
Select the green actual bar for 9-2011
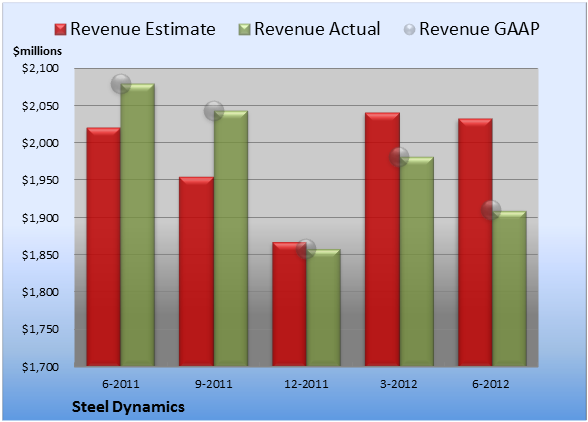pyautogui.click(x=231, y=238)
